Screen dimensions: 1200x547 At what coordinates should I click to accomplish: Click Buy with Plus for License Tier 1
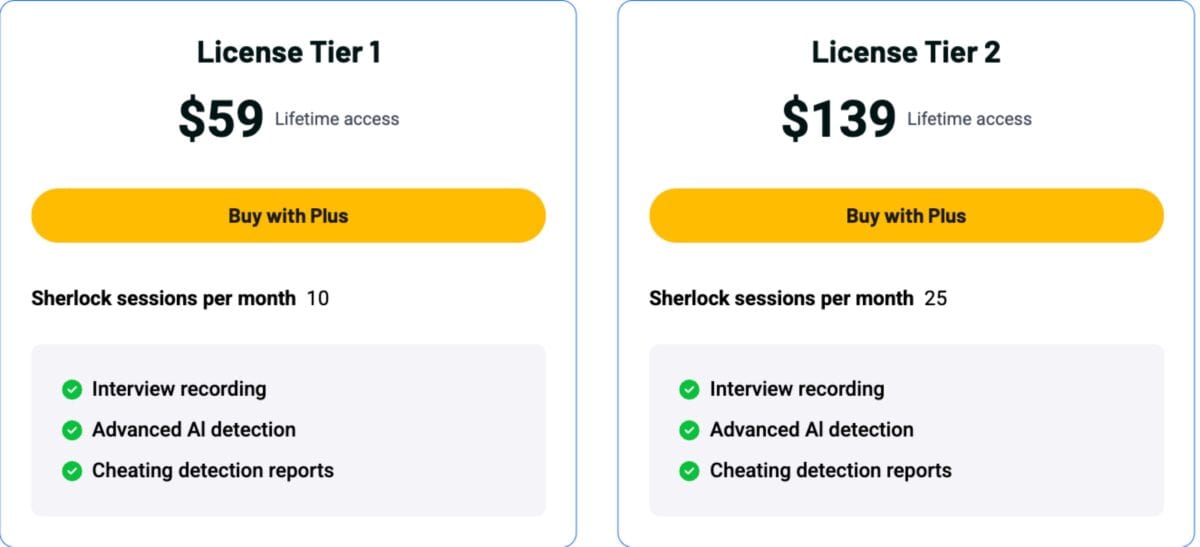coord(288,216)
